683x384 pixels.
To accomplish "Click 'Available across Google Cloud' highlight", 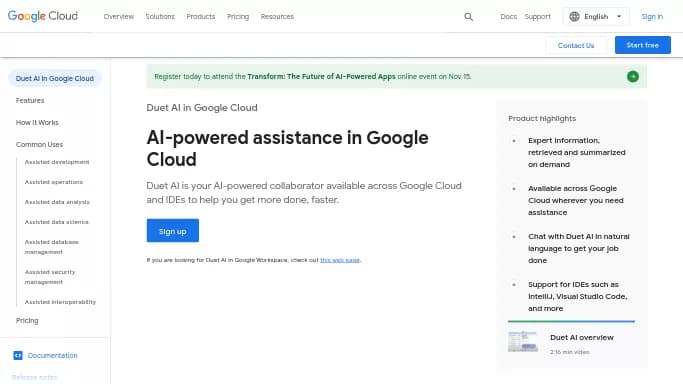I will pyautogui.click(x=576, y=200).
